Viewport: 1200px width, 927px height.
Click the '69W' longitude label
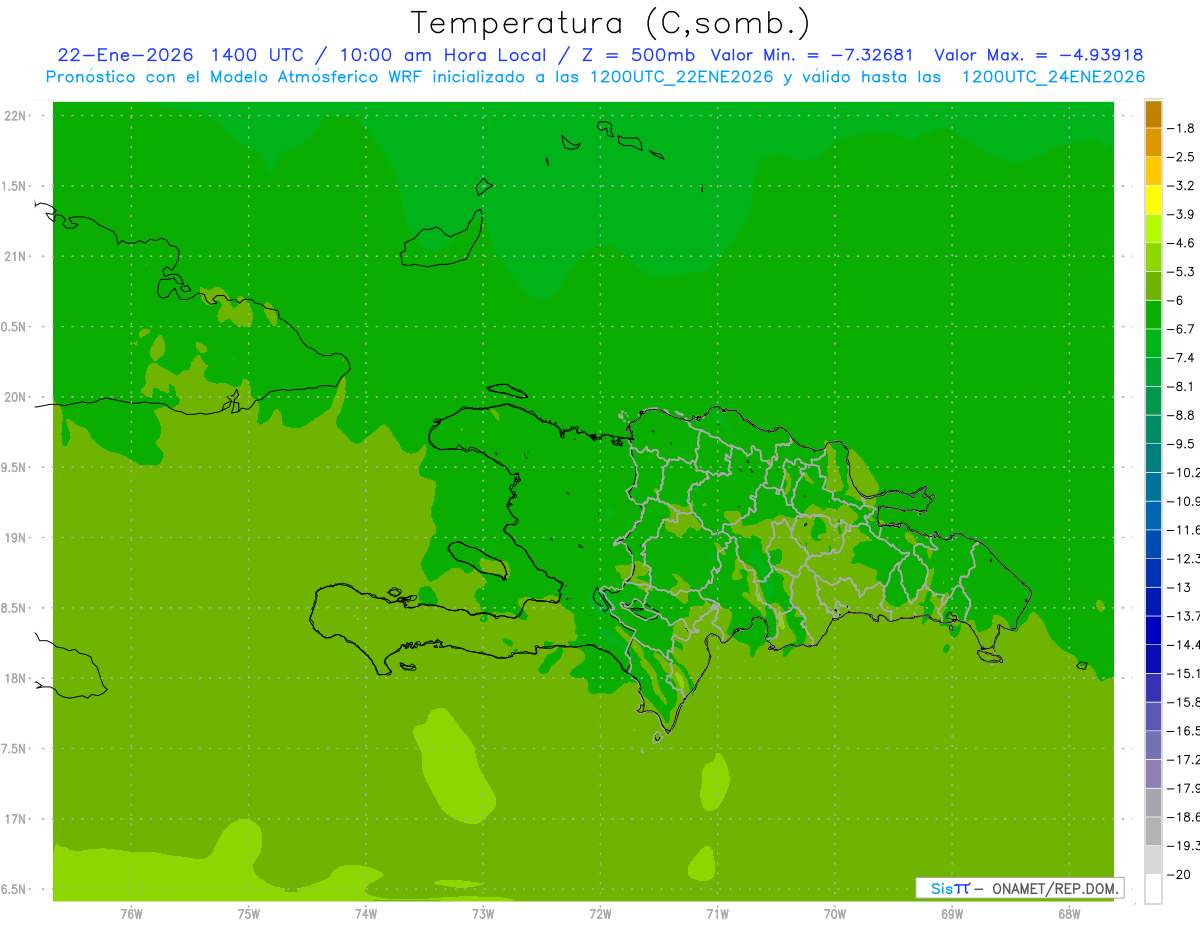(952, 914)
